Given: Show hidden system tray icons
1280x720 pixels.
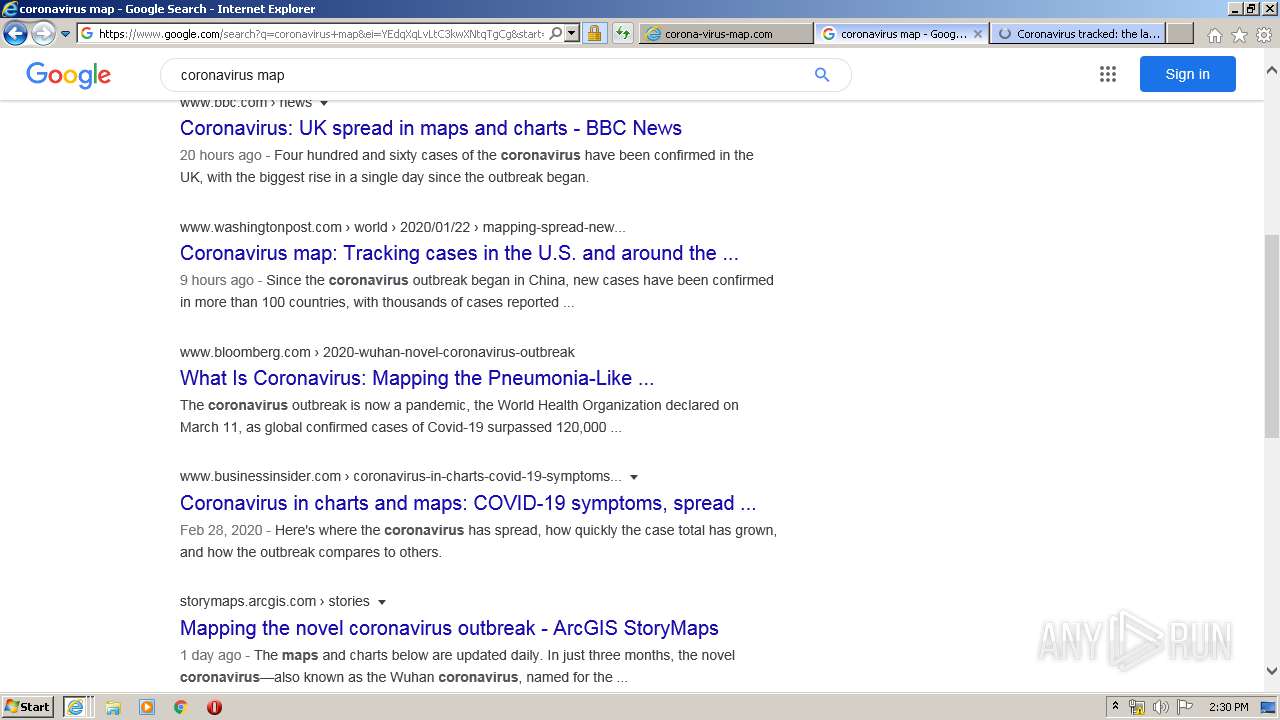Looking at the screenshot, I should [1115, 707].
